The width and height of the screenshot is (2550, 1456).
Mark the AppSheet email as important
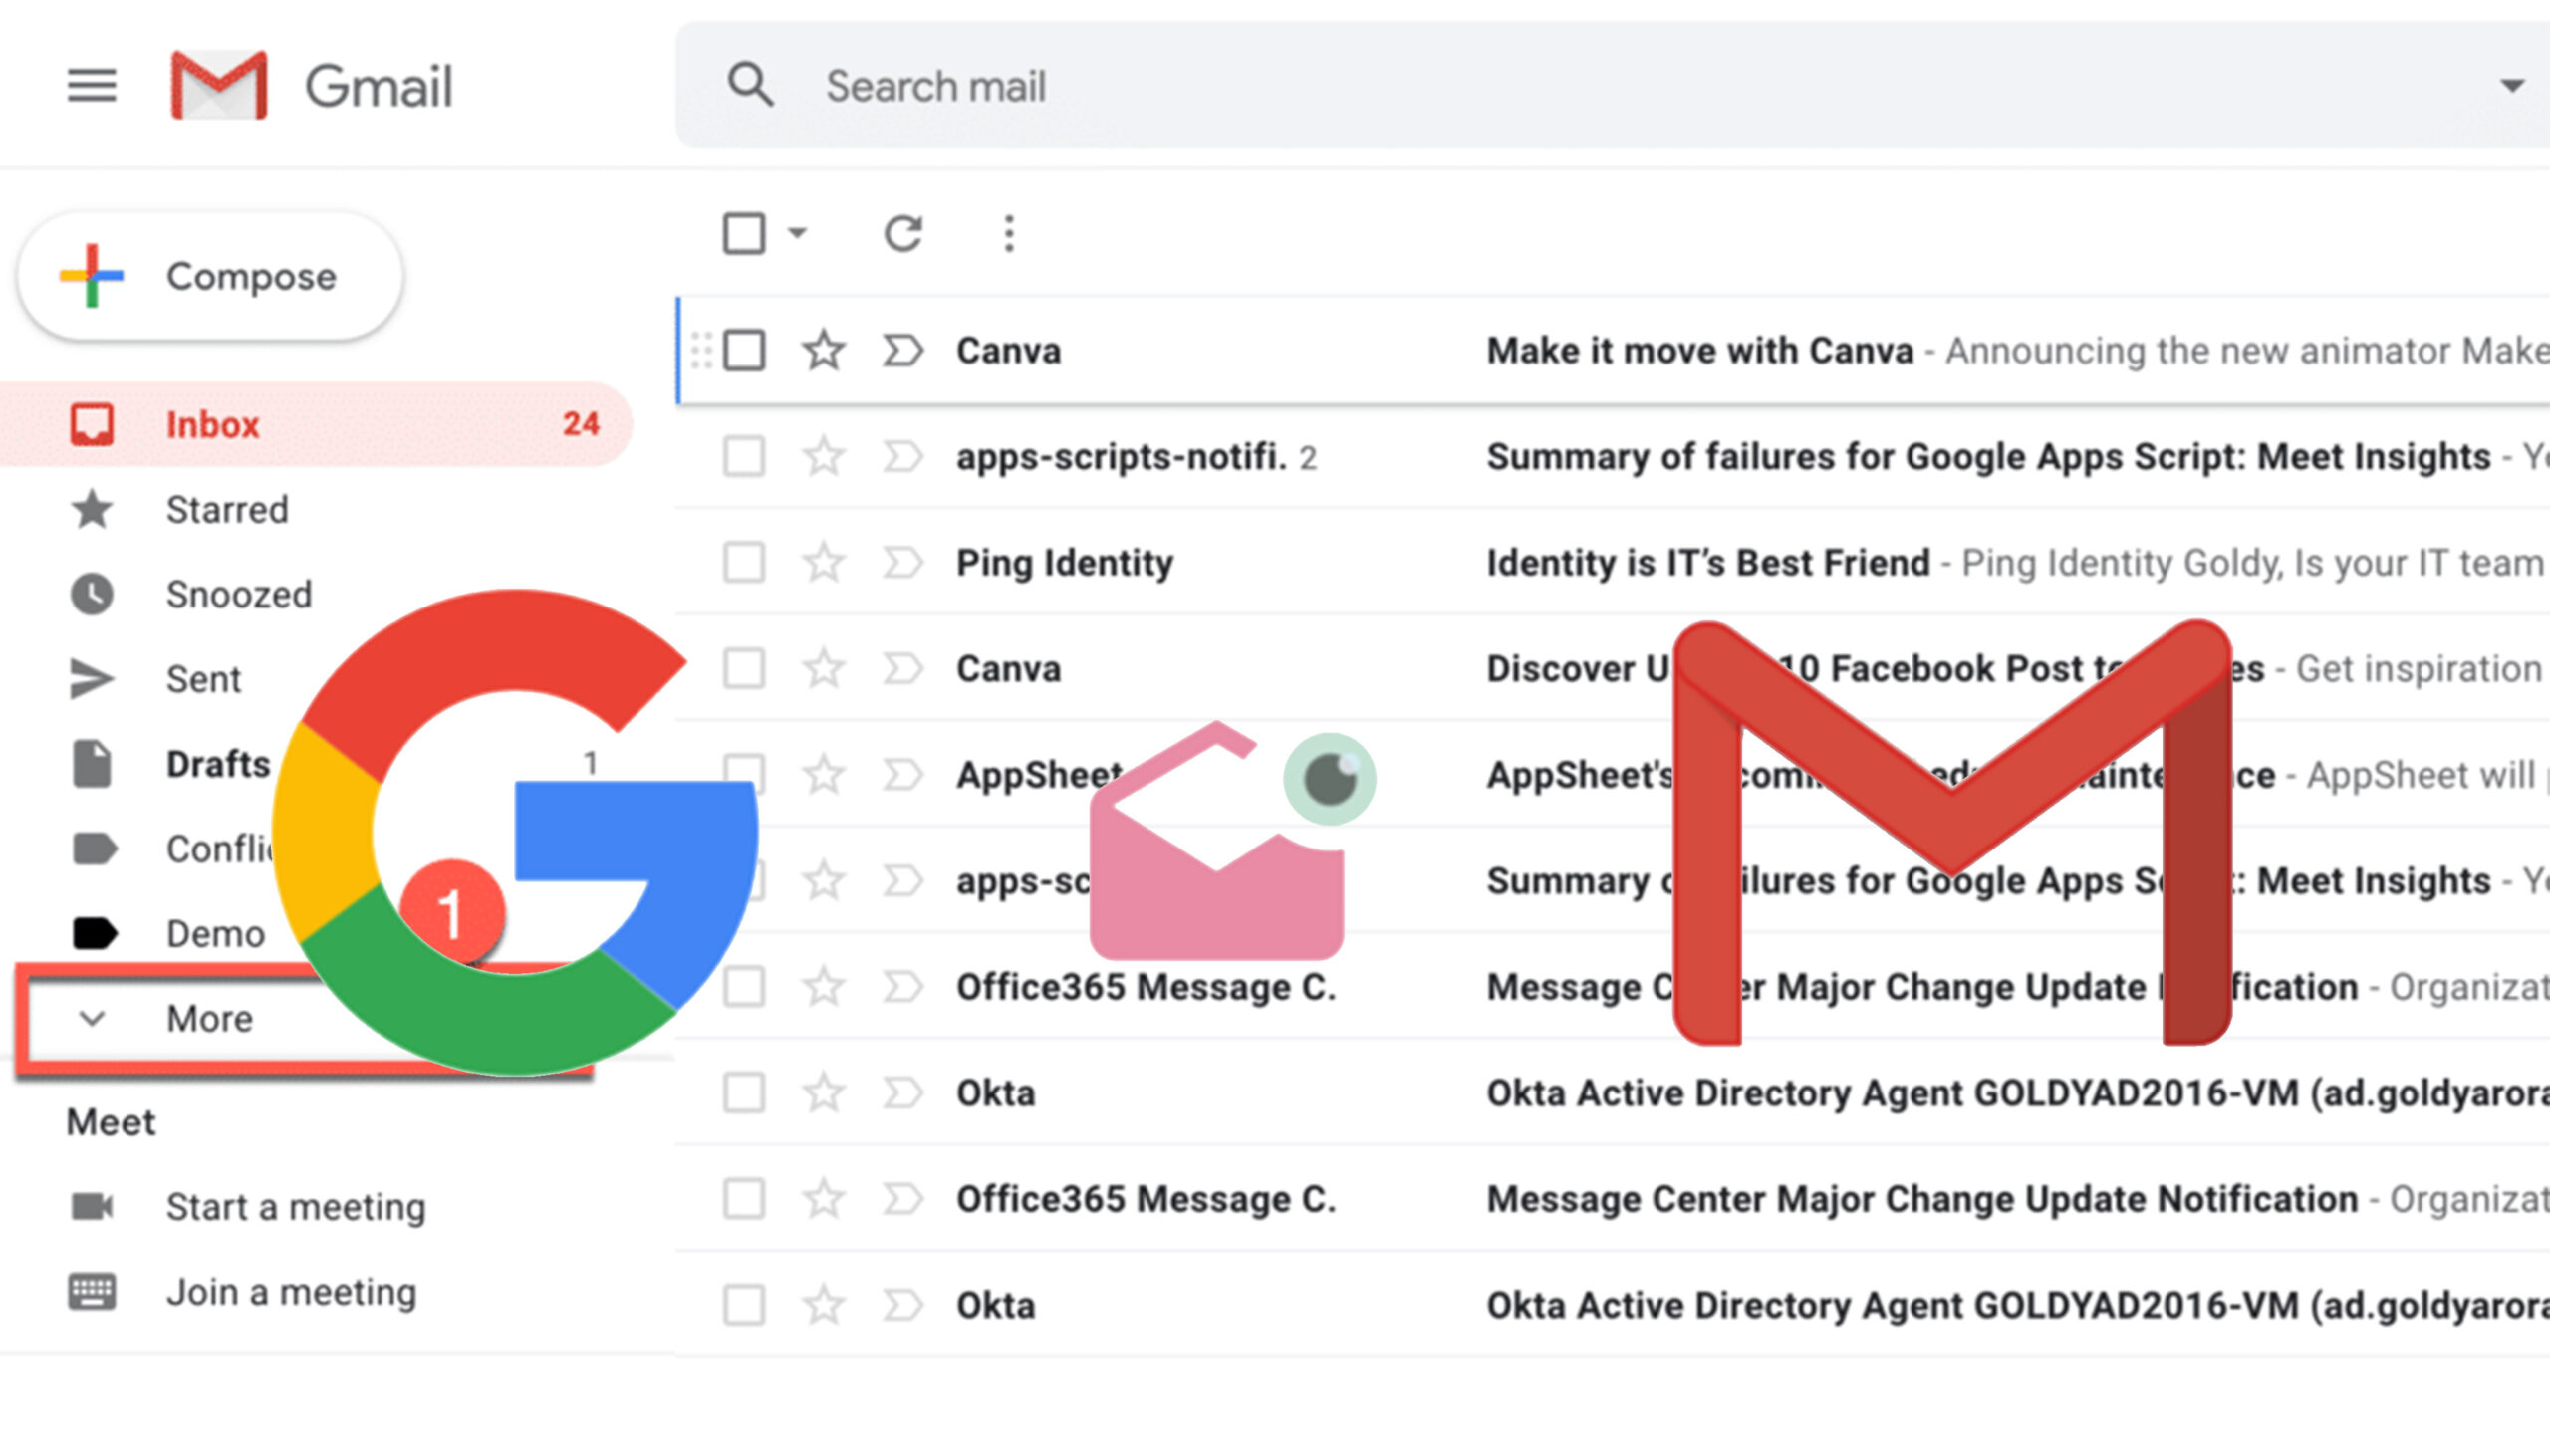click(x=902, y=775)
